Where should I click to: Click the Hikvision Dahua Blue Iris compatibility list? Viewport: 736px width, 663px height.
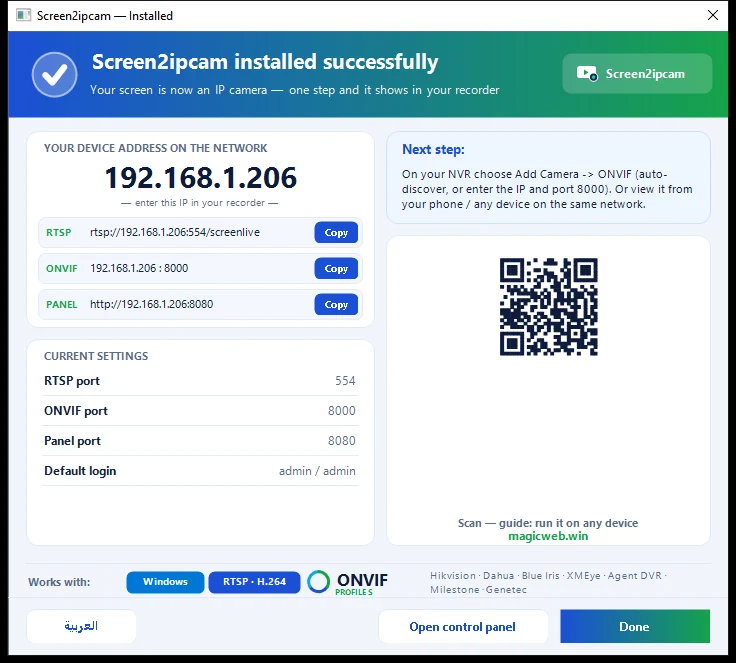click(548, 582)
